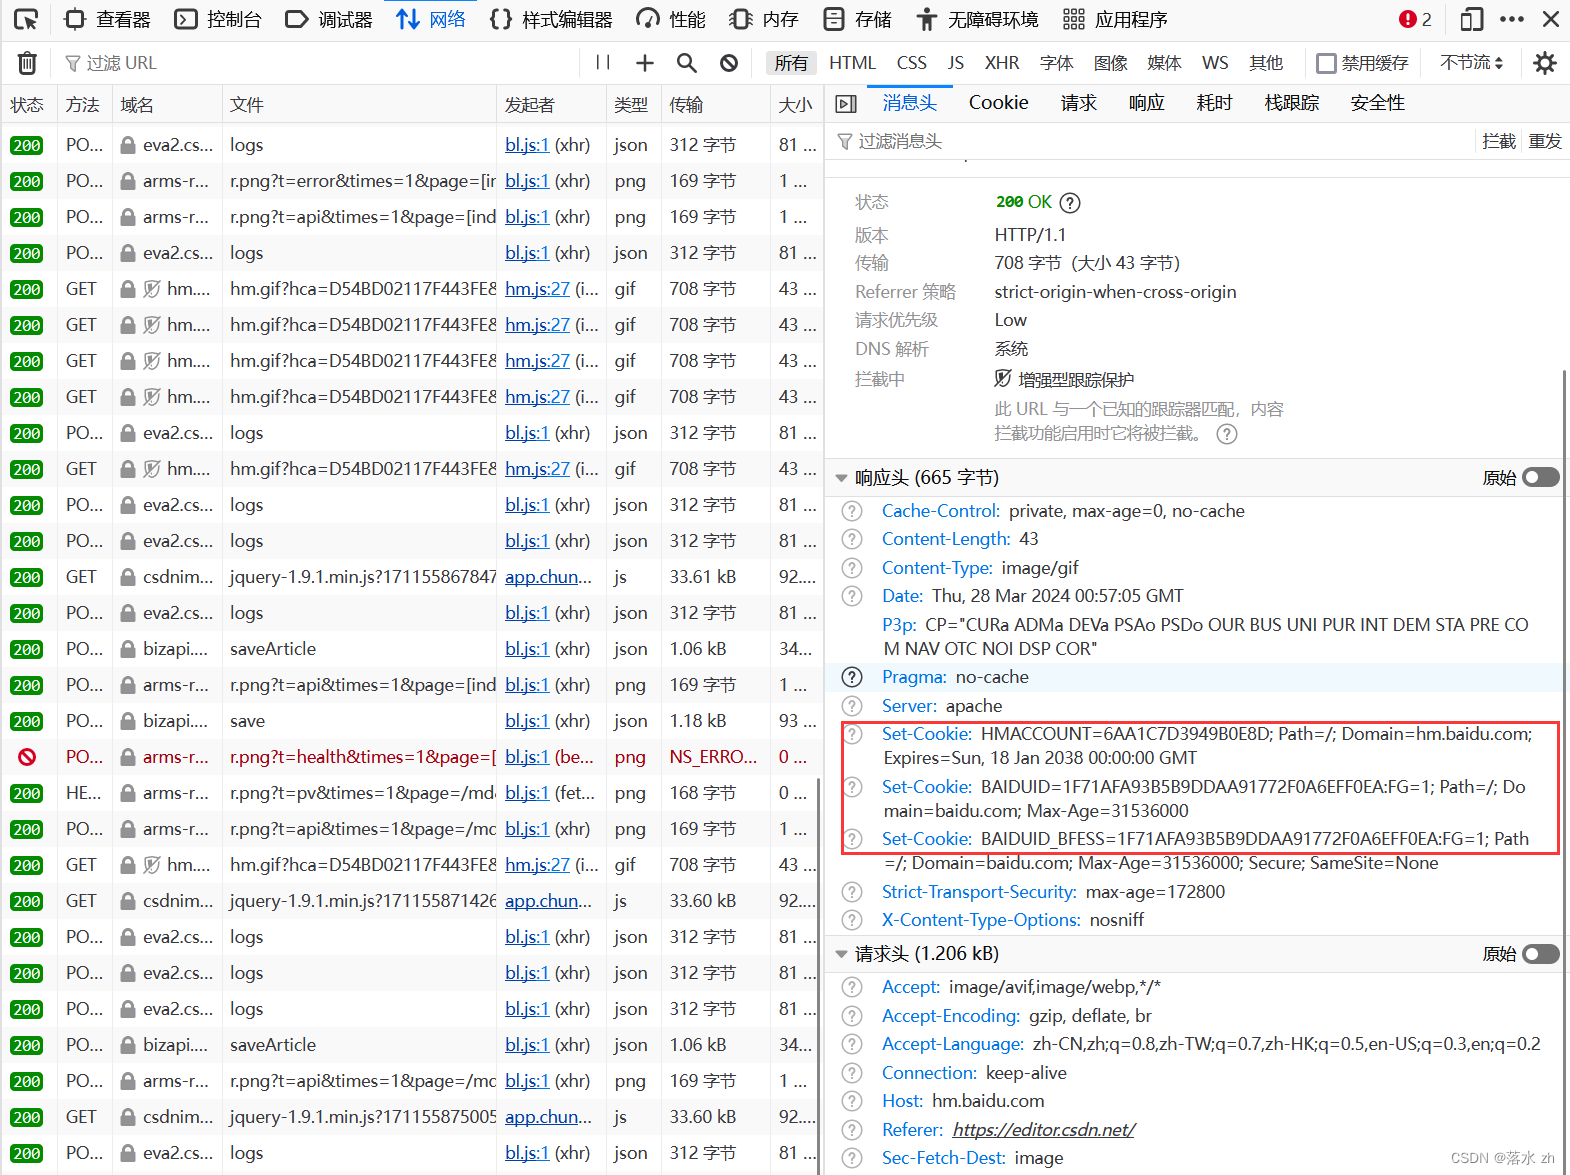Viewport: 1570px width, 1175px height.
Task: Switch to the 性能 performance tab
Action: [x=671, y=19]
